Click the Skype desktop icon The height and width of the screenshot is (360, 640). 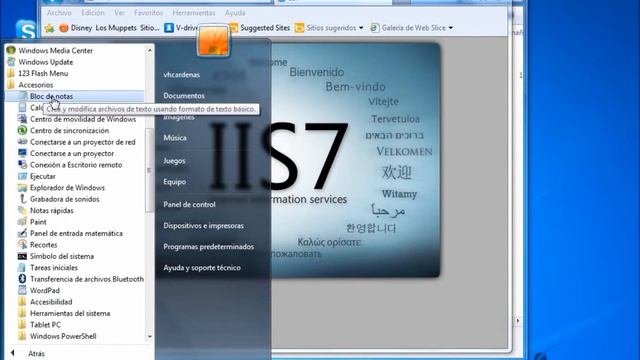pyautogui.click(x=26, y=29)
